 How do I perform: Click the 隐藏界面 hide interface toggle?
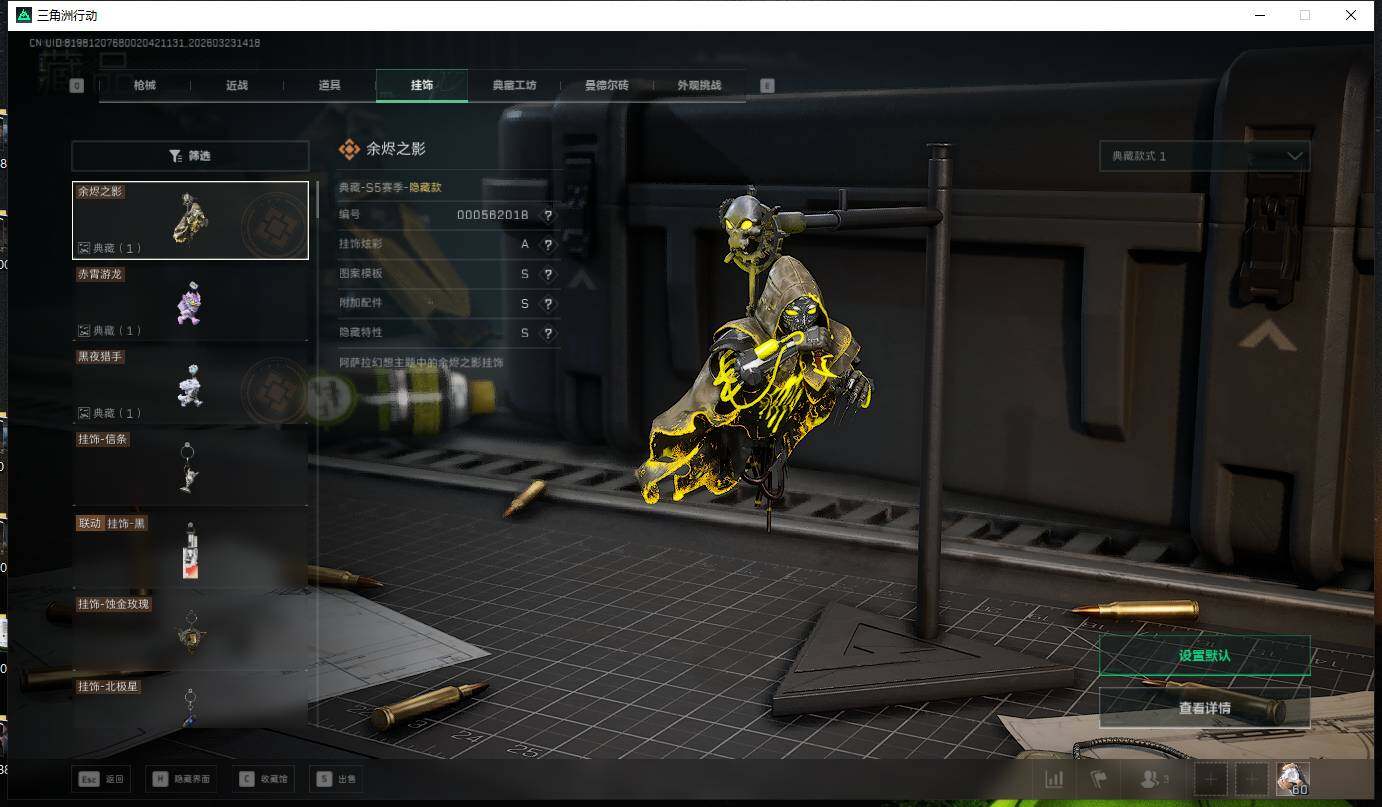(181, 779)
